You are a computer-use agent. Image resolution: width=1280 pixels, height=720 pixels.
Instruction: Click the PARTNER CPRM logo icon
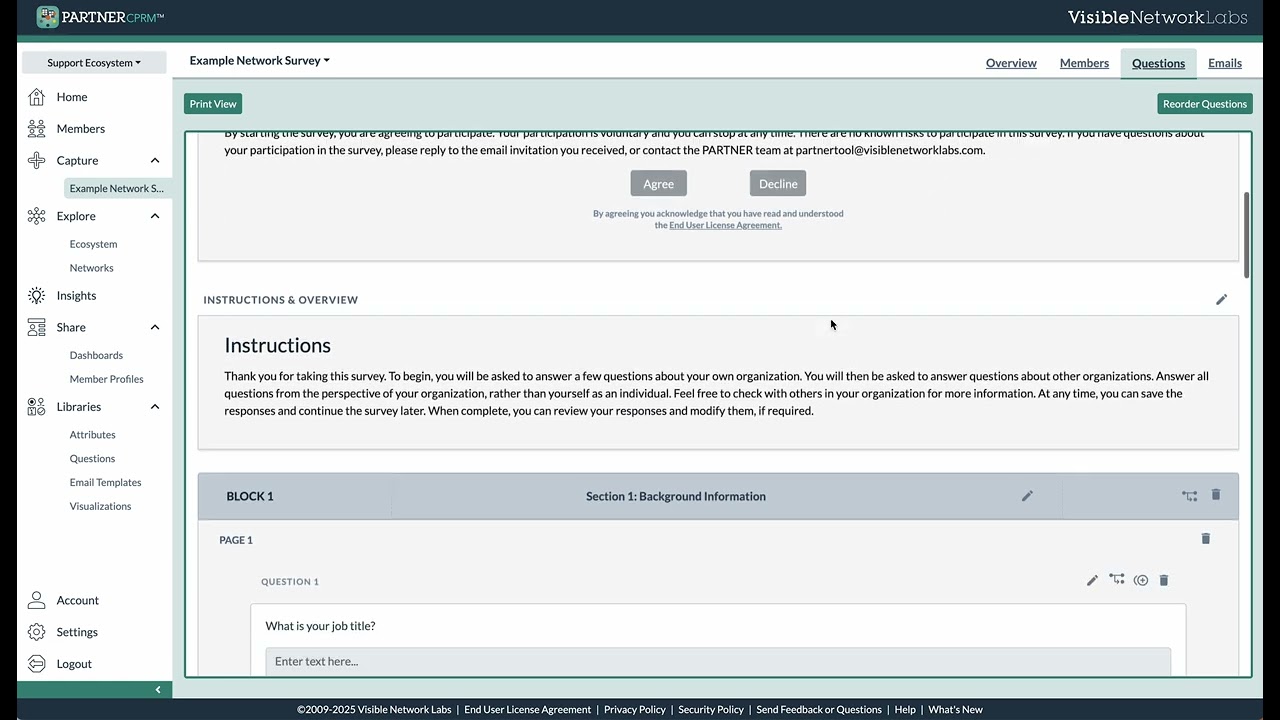[48, 17]
